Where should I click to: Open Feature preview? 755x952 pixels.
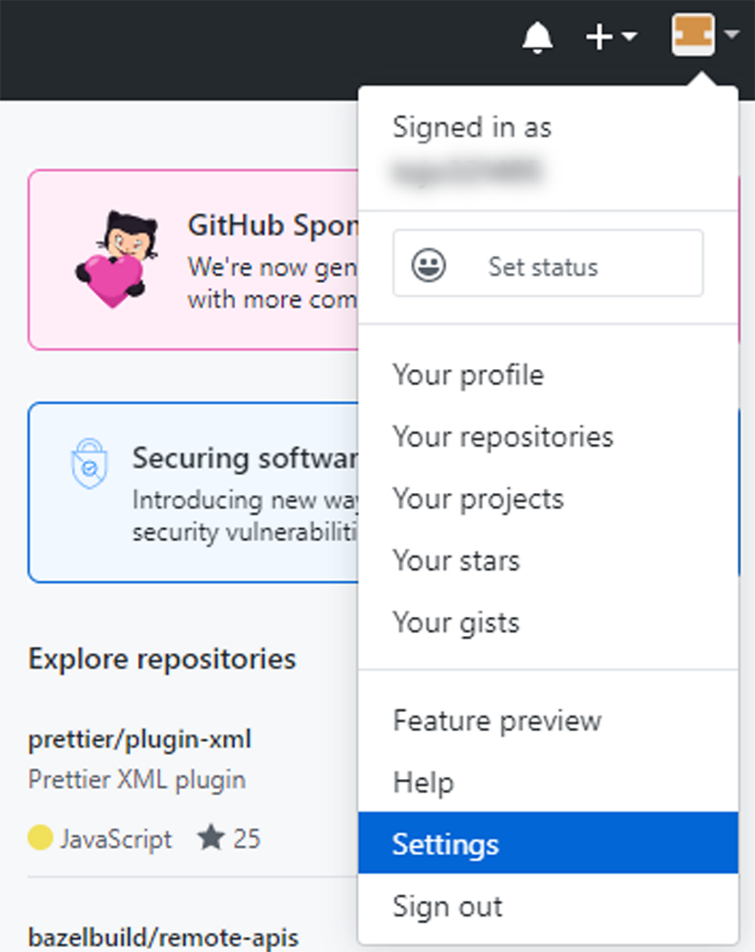tap(497, 721)
